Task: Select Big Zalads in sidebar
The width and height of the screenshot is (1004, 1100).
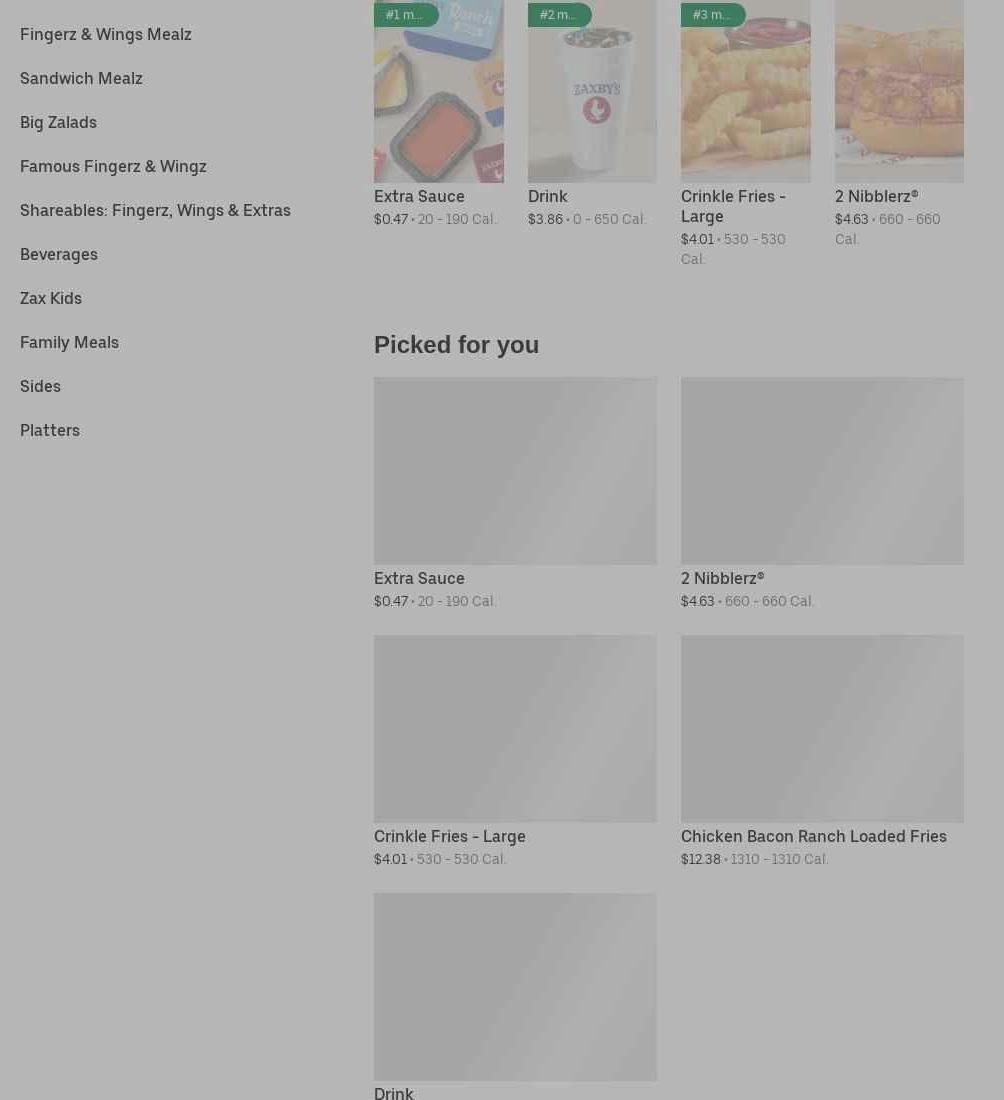Action: point(58,122)
